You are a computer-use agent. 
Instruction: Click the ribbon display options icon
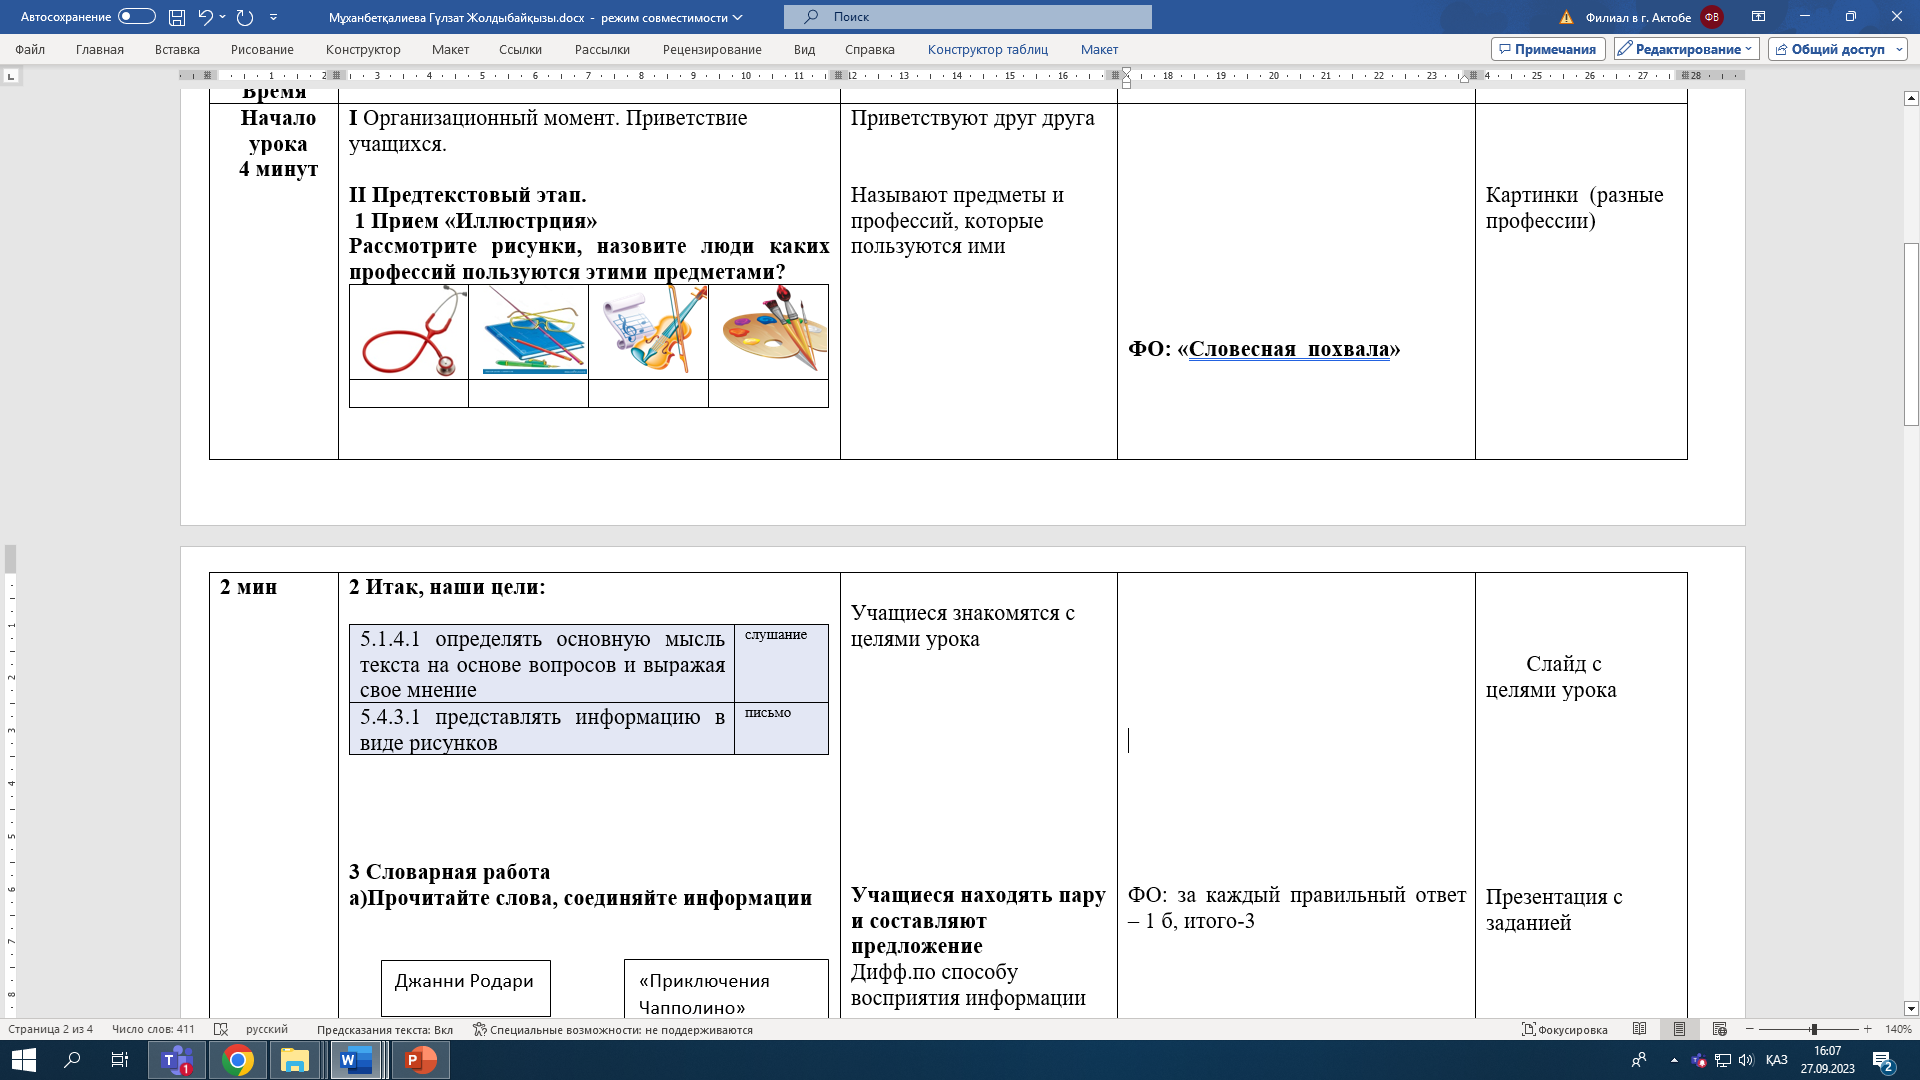1758,17
